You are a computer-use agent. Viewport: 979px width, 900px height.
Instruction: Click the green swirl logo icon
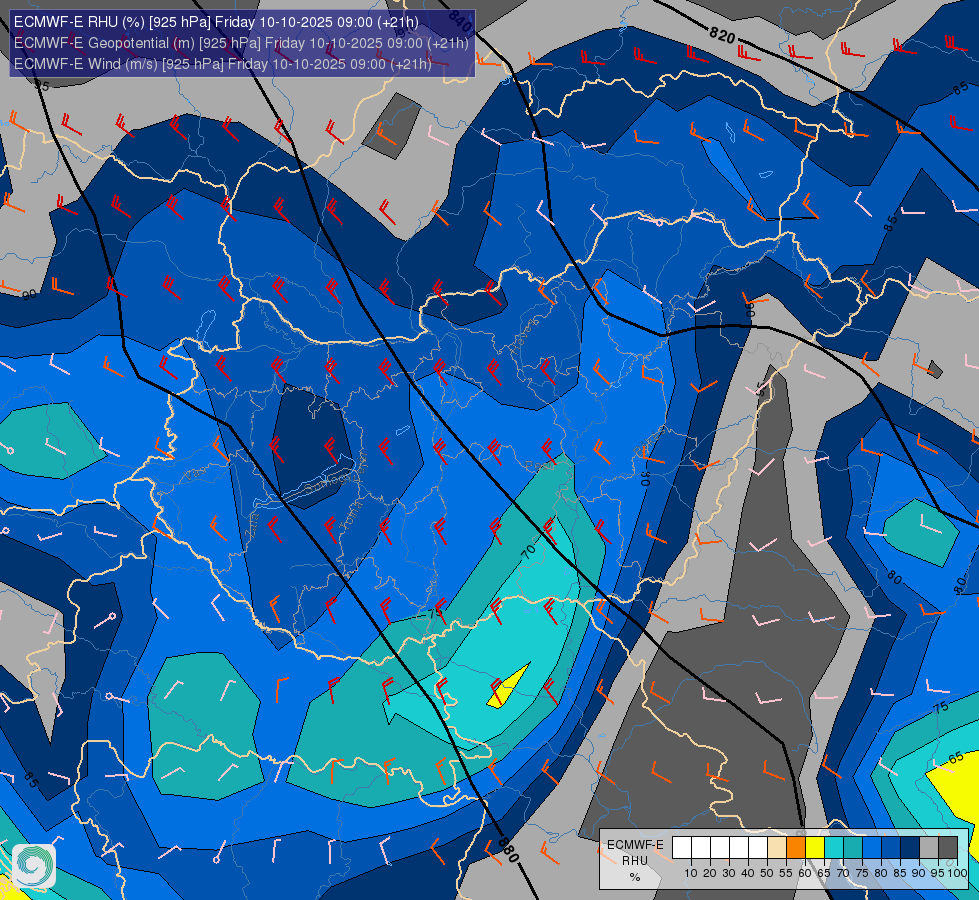click(33, 865)
